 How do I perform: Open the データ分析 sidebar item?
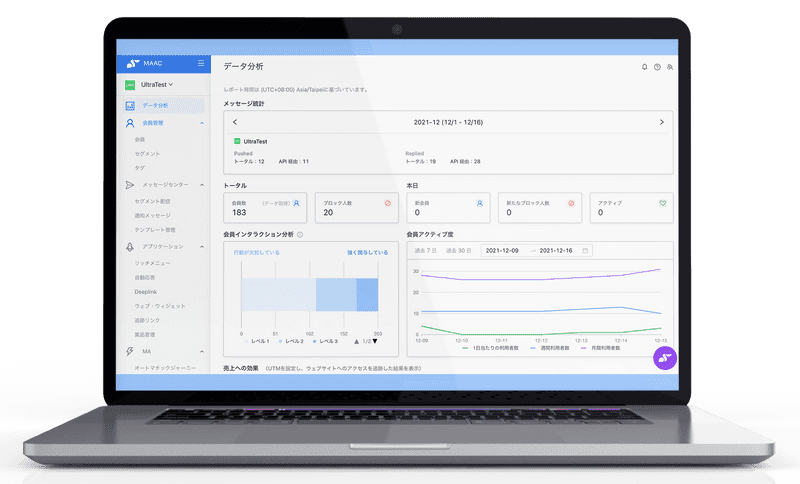click(164, 106)
